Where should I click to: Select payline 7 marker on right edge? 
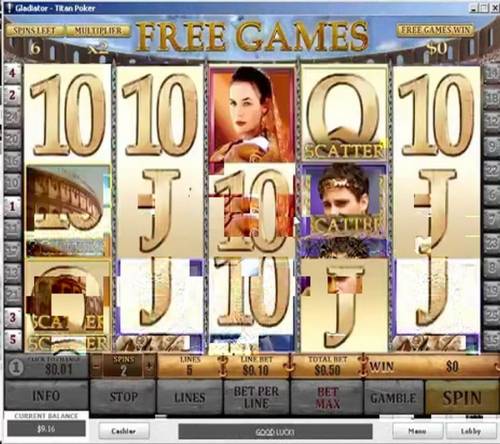point(492,220)
